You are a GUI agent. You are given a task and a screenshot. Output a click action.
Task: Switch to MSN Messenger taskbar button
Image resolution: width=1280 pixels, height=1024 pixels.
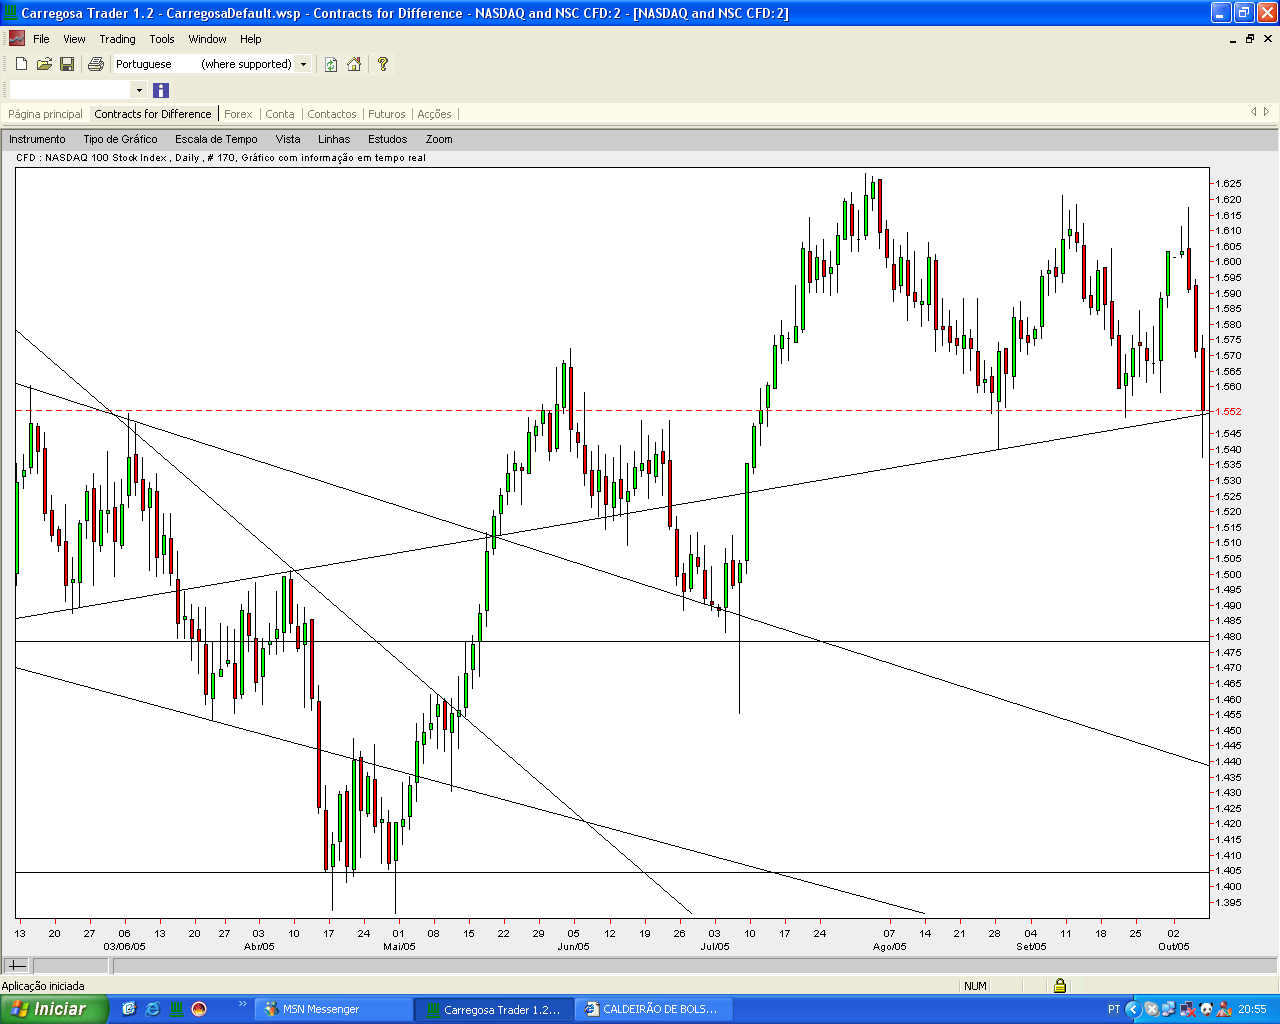point(334,1009)
